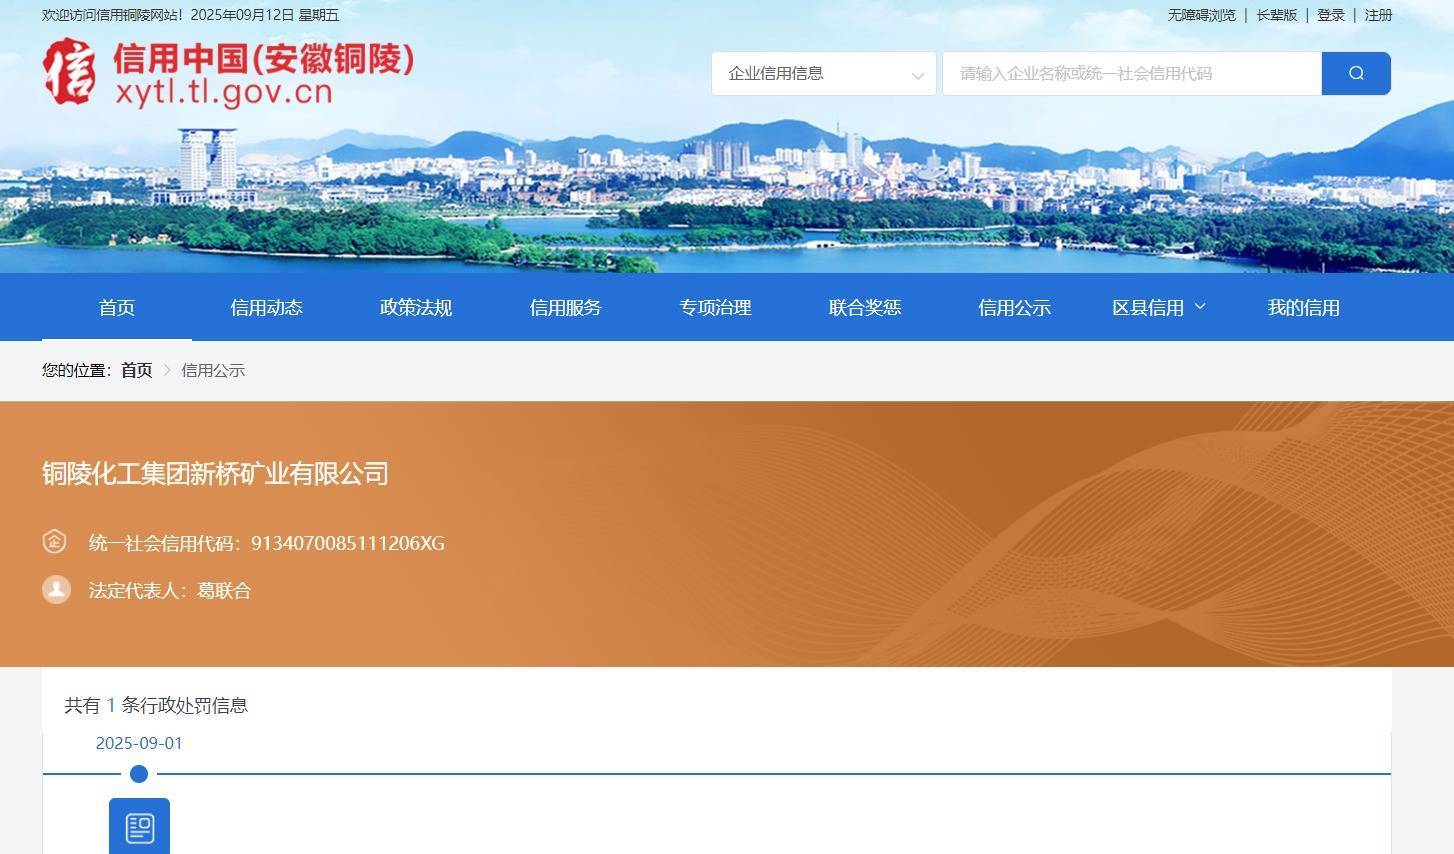Viewport: 1454px width, 854px height.
Task: Click the 登录 link
Action: tap(1331, 15)
